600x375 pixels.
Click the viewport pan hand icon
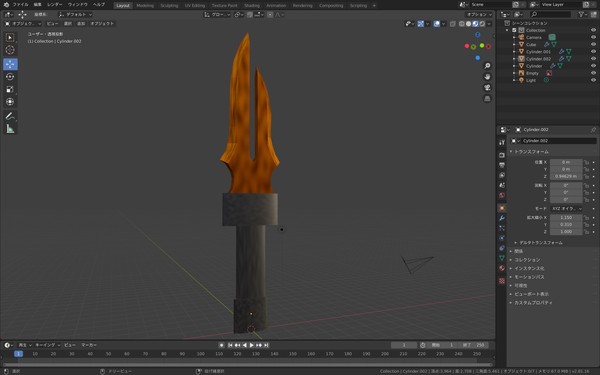(487, 77)
